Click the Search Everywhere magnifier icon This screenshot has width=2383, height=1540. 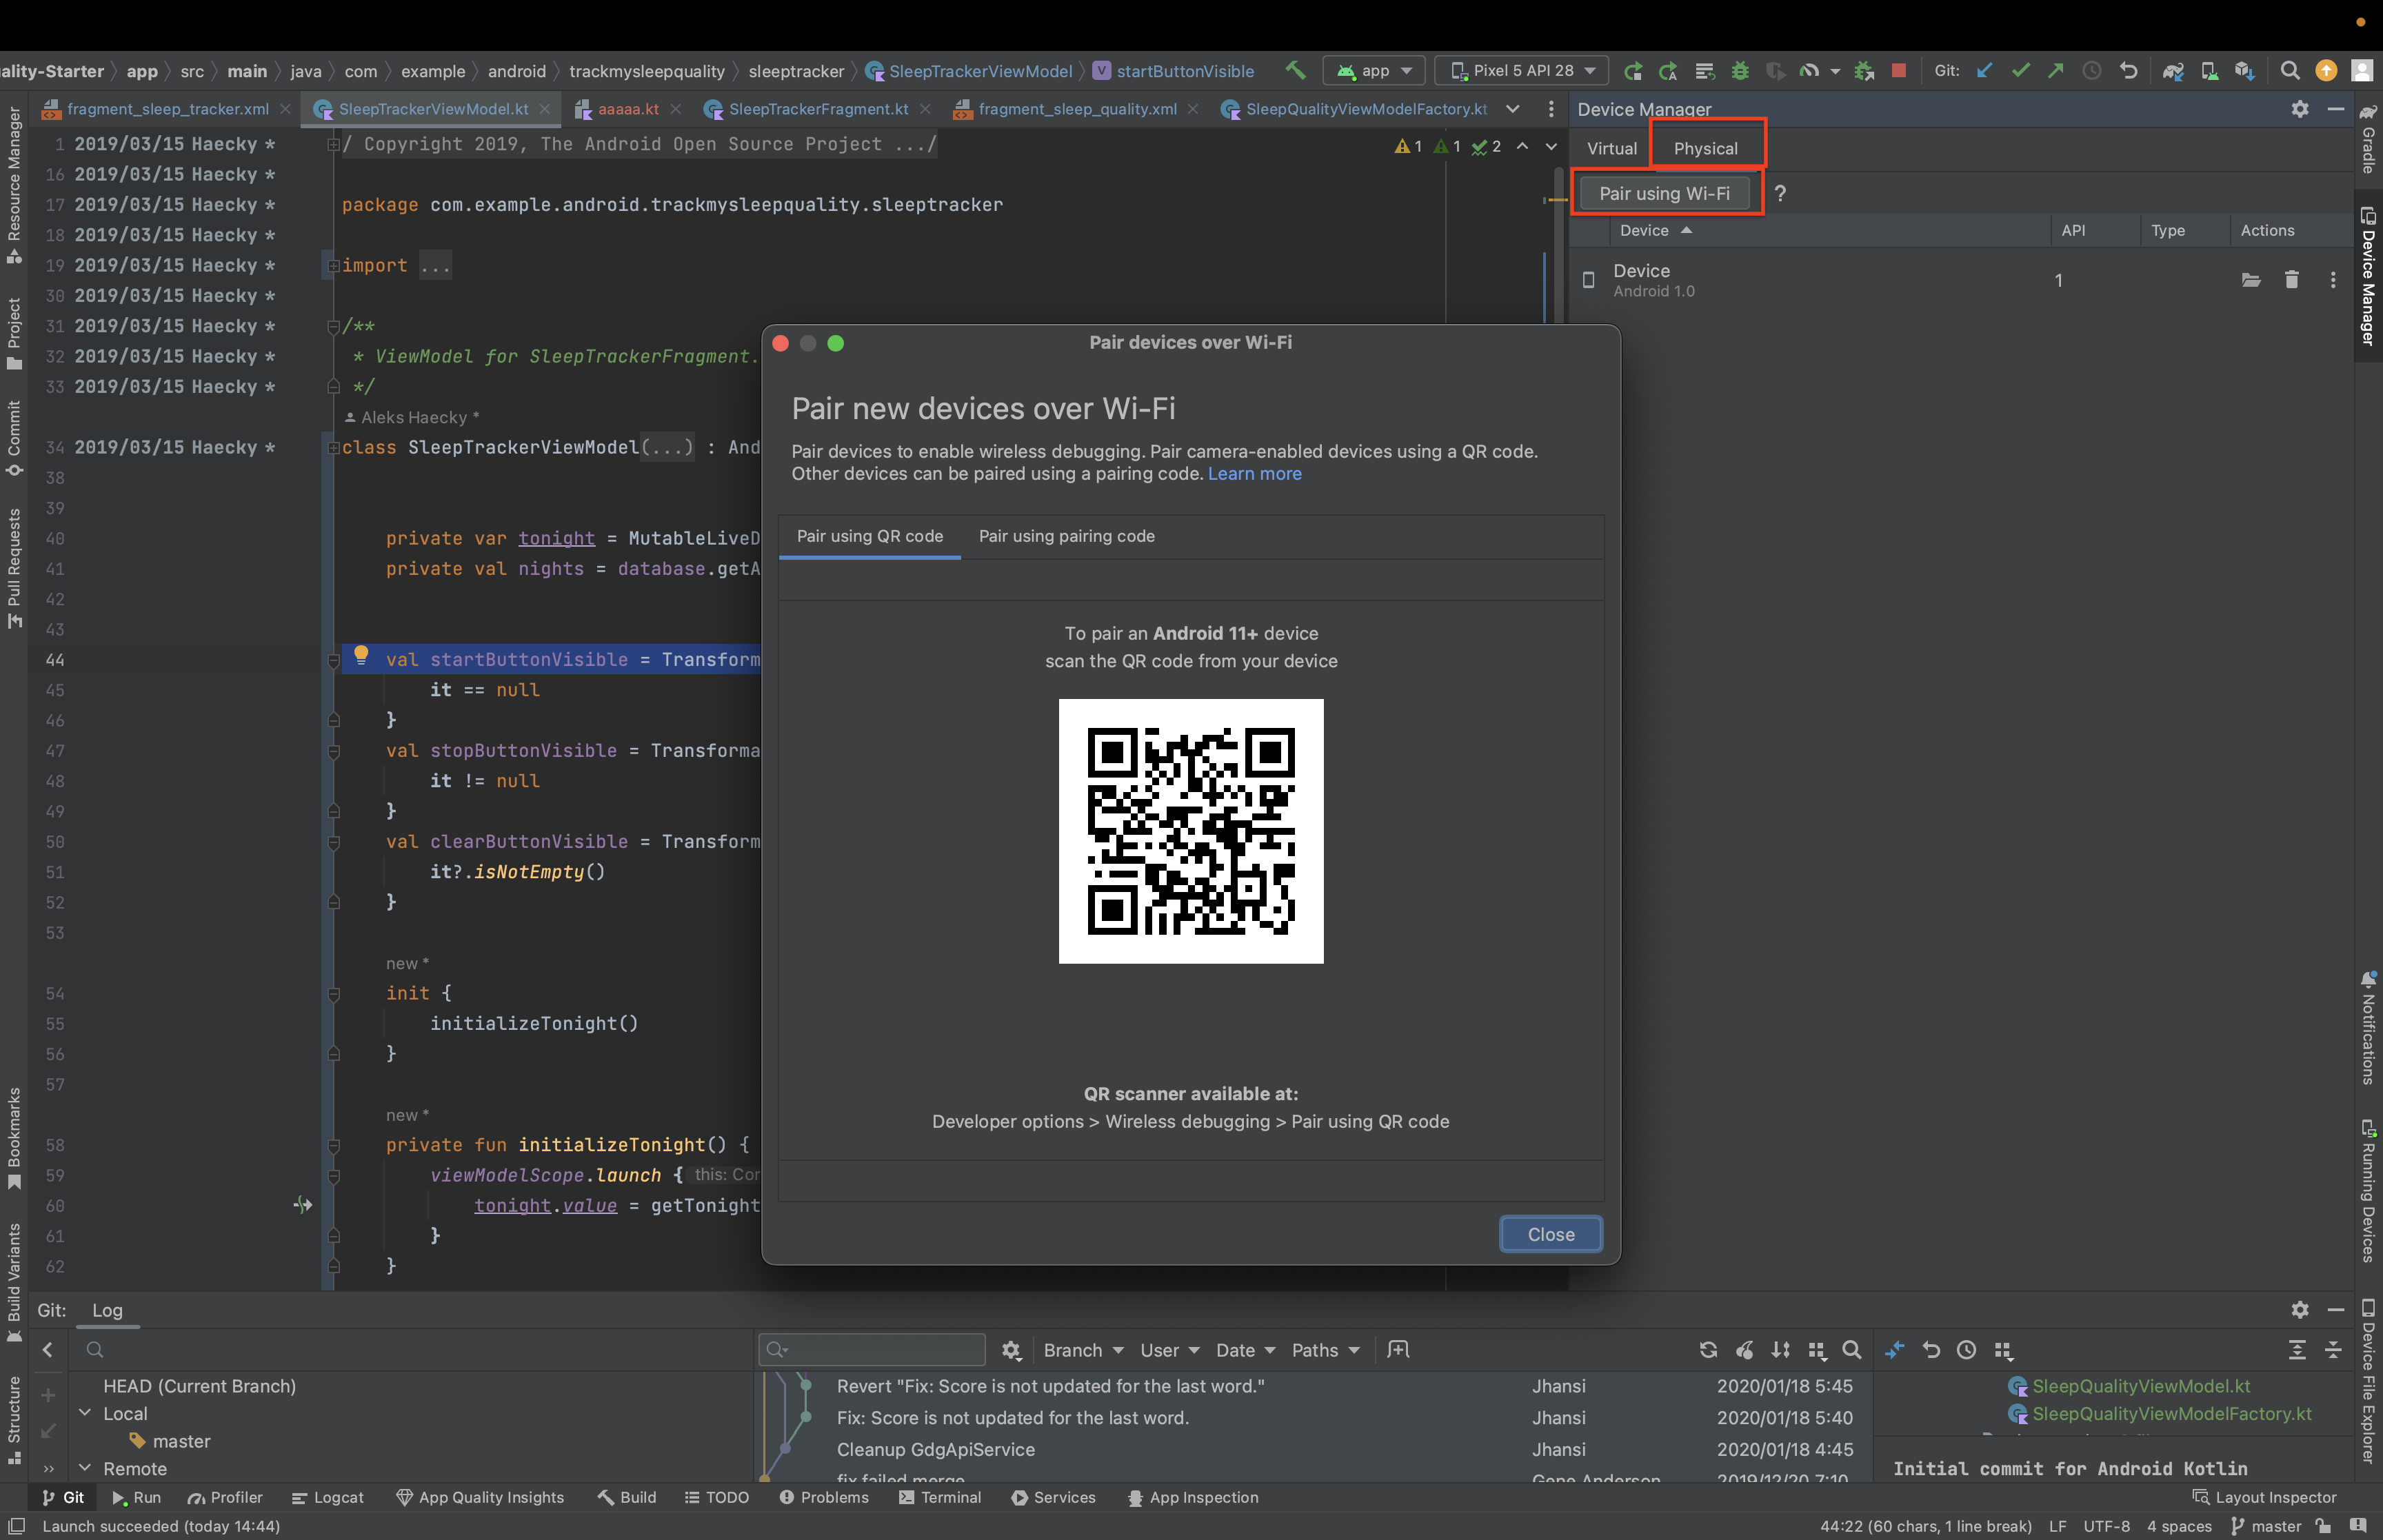[2289, 70]
